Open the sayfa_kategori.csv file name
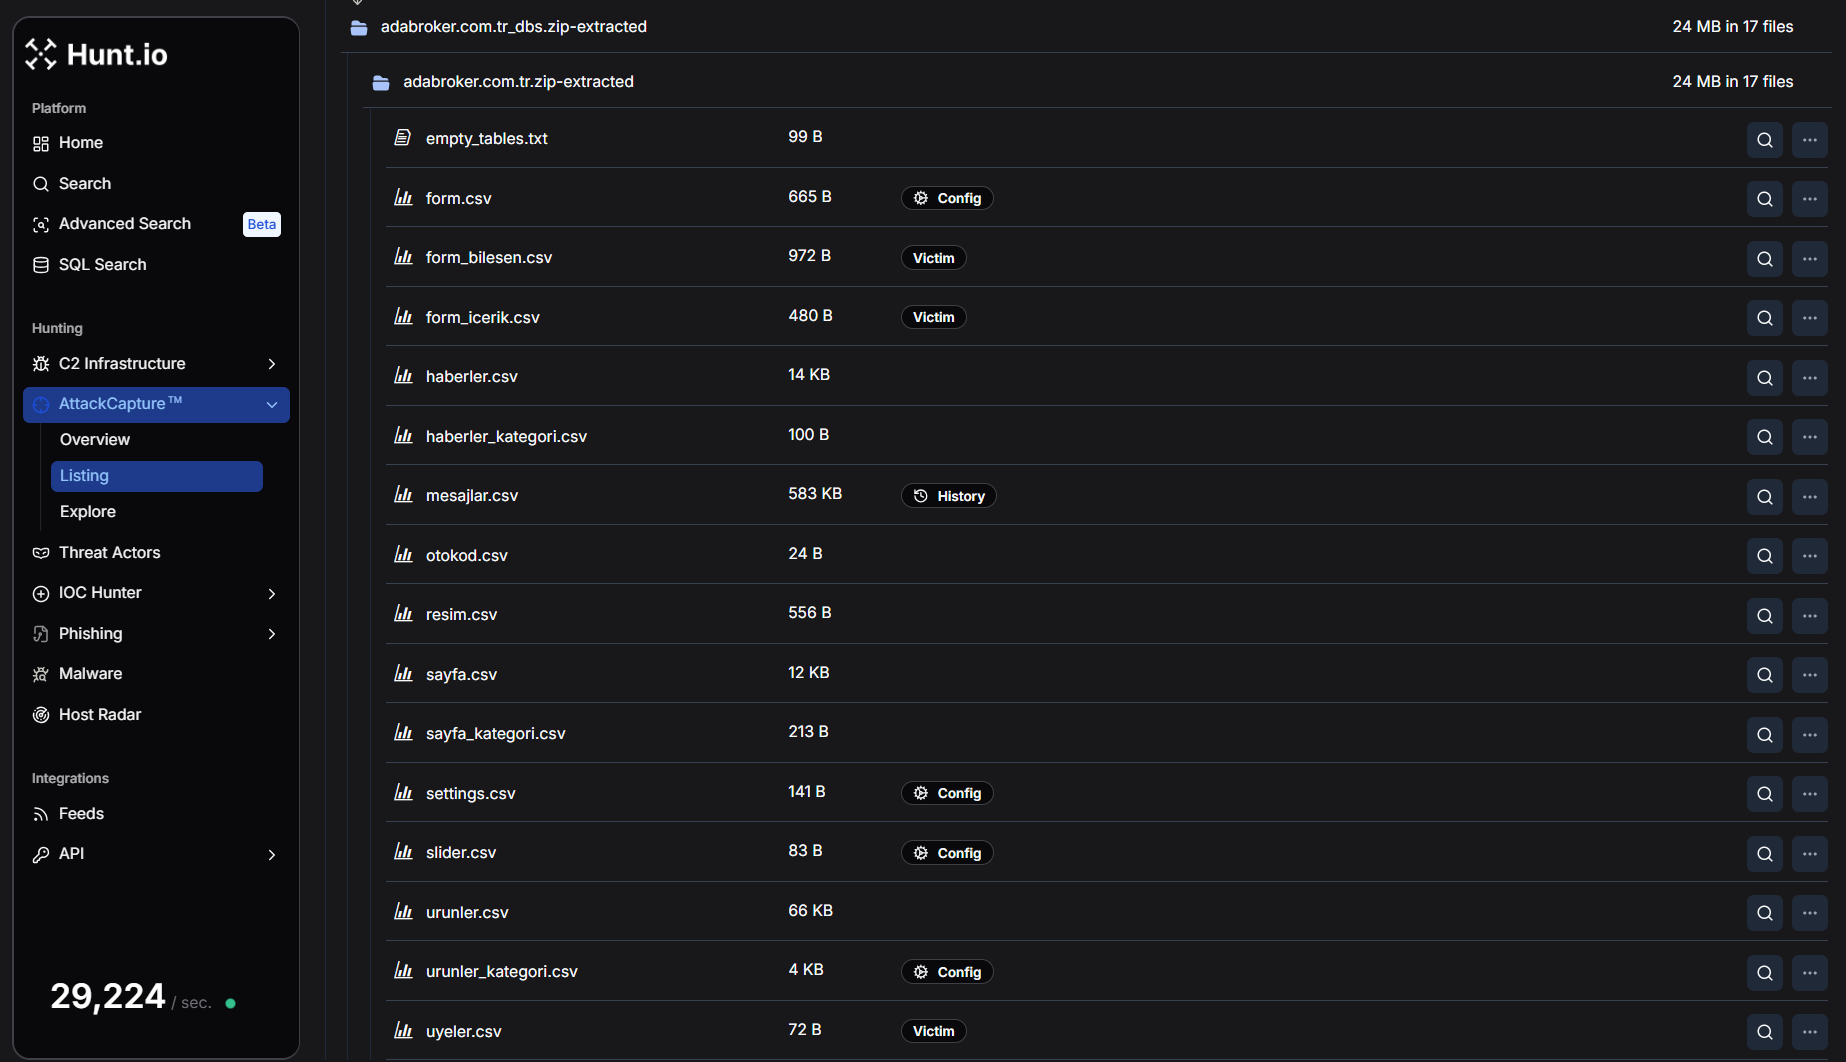 (496, 734)
